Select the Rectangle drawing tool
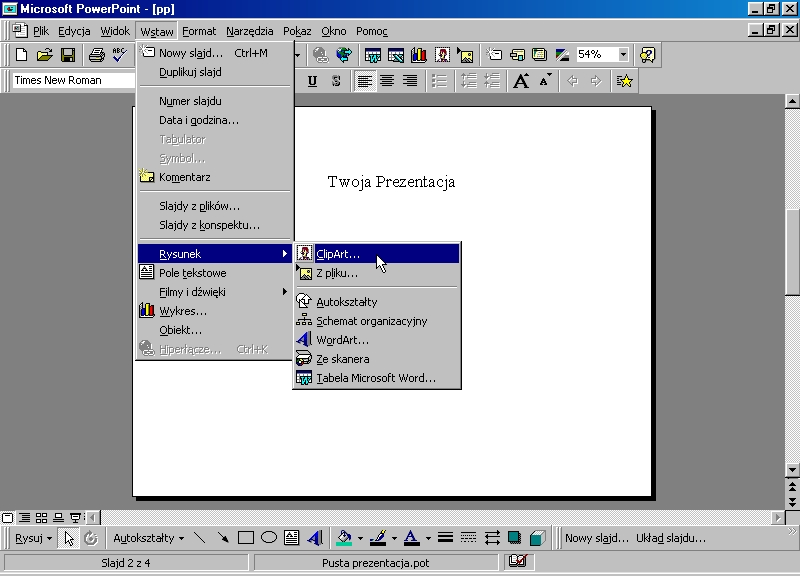The height and width of the screenshot is (576, 800). 245,538
